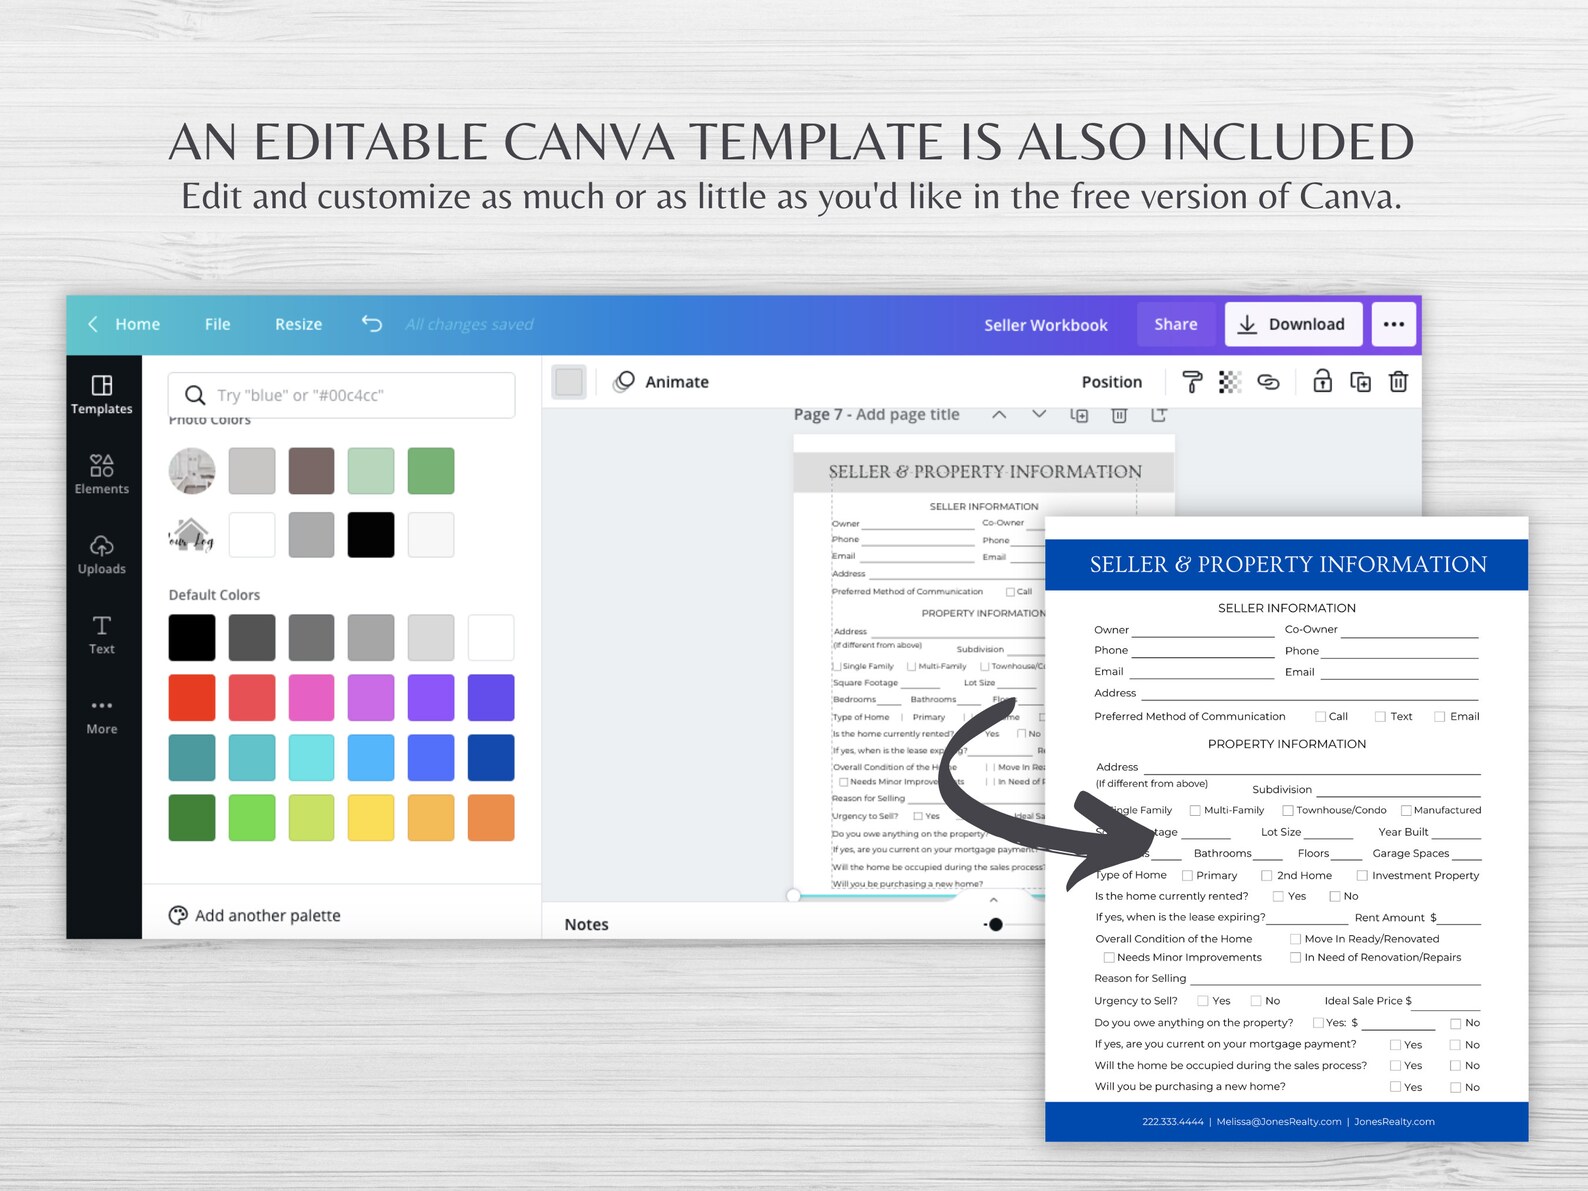Open the Elements sidebar panel
This screenshot has width=1588, height=1191.
pyautogui.click(x=101, y=475)
